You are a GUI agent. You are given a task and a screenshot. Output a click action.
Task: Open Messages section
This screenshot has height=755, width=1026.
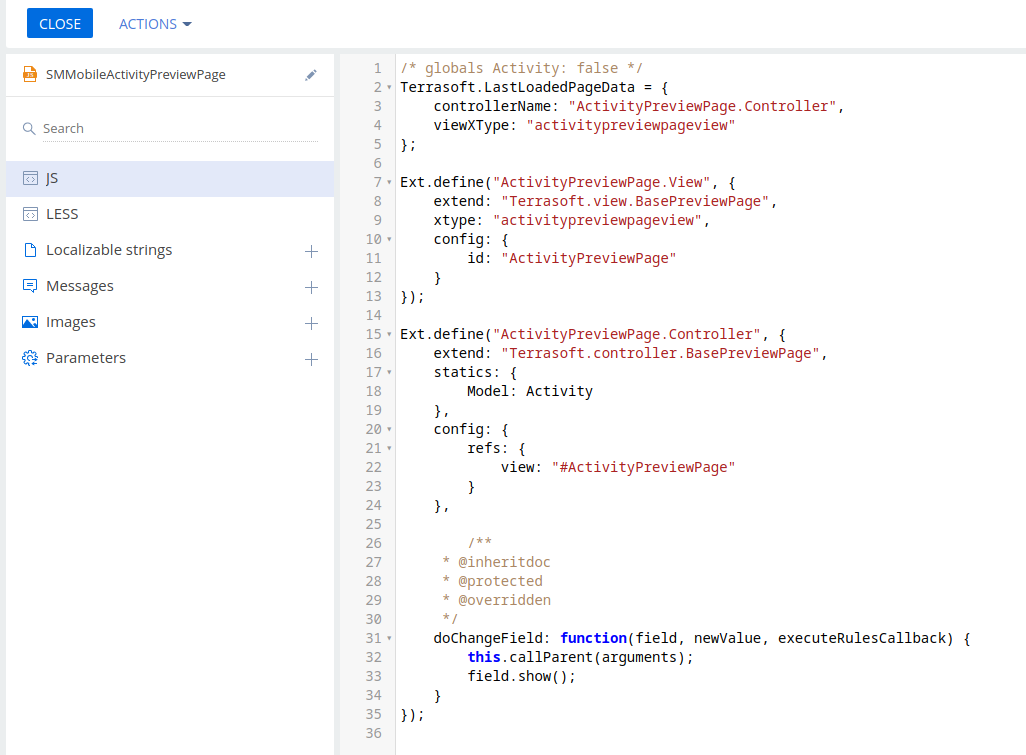coord(80,286)
